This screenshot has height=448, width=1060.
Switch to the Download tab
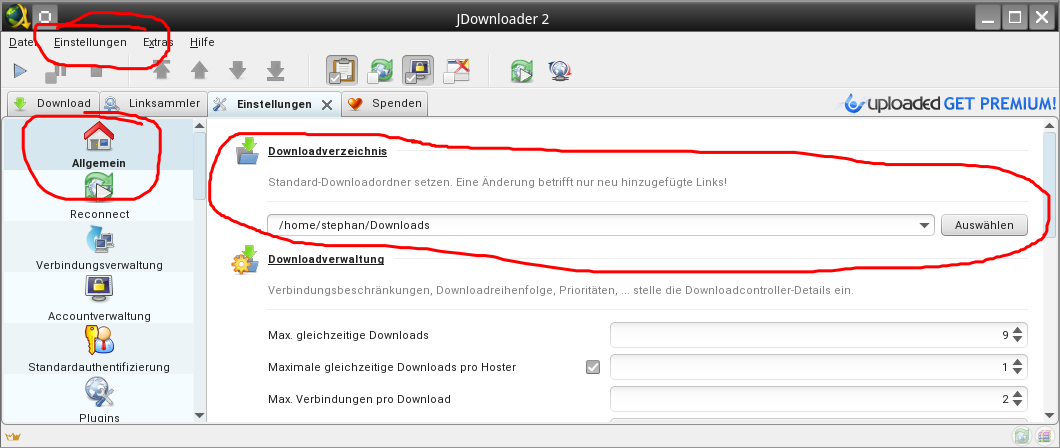pyautogui.click(x=53, y=103)
